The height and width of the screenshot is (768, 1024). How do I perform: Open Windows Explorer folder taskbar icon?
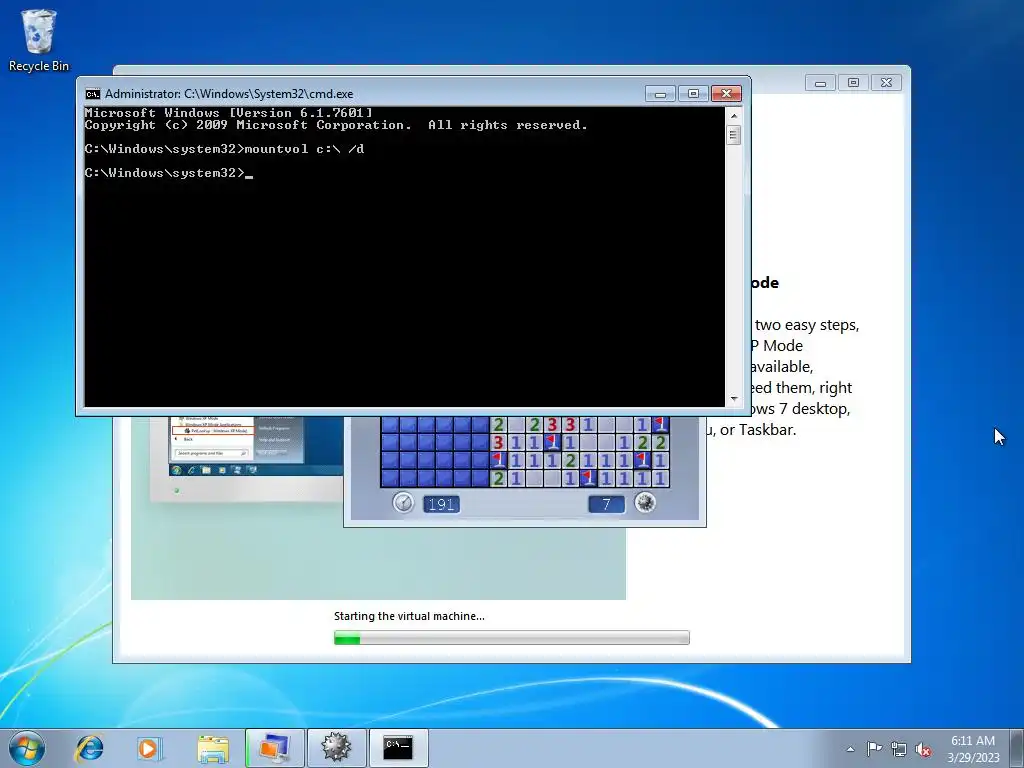213,748
